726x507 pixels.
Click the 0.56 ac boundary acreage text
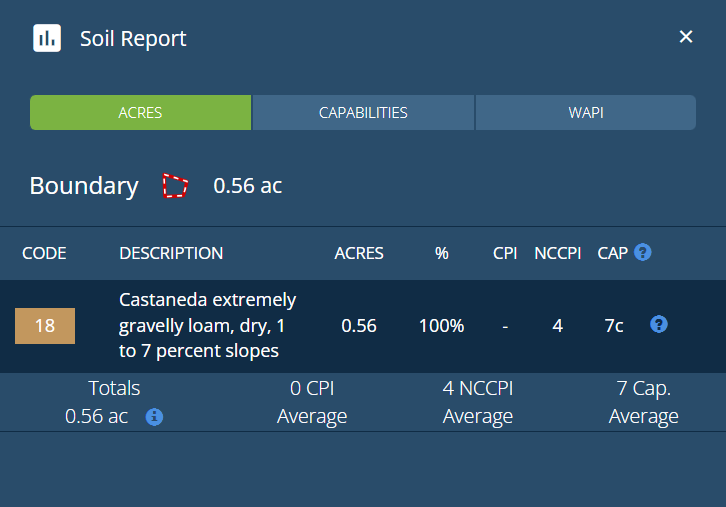pyautogui.click(x=248, y=186)
